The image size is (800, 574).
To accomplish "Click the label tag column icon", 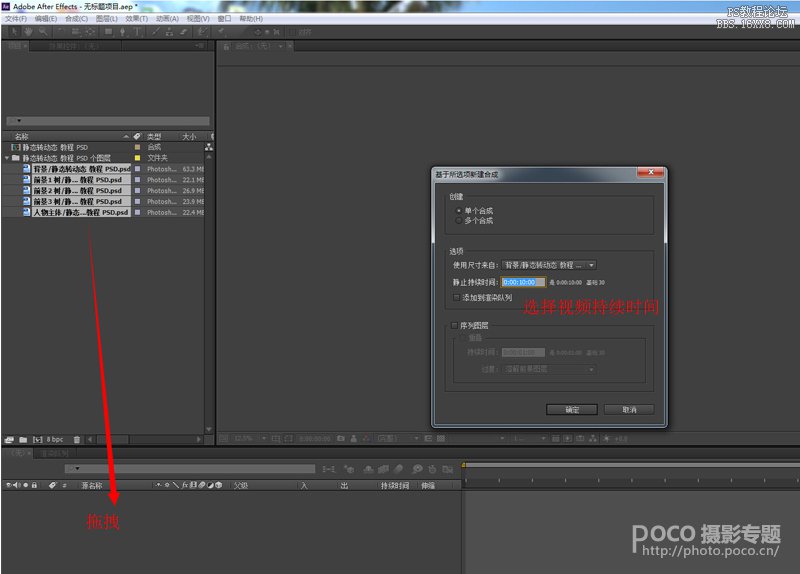I will click(x=137, y=137).
